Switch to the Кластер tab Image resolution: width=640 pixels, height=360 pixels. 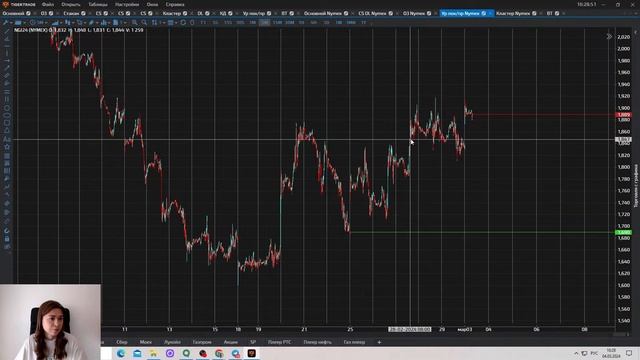(x=172, y=13)
